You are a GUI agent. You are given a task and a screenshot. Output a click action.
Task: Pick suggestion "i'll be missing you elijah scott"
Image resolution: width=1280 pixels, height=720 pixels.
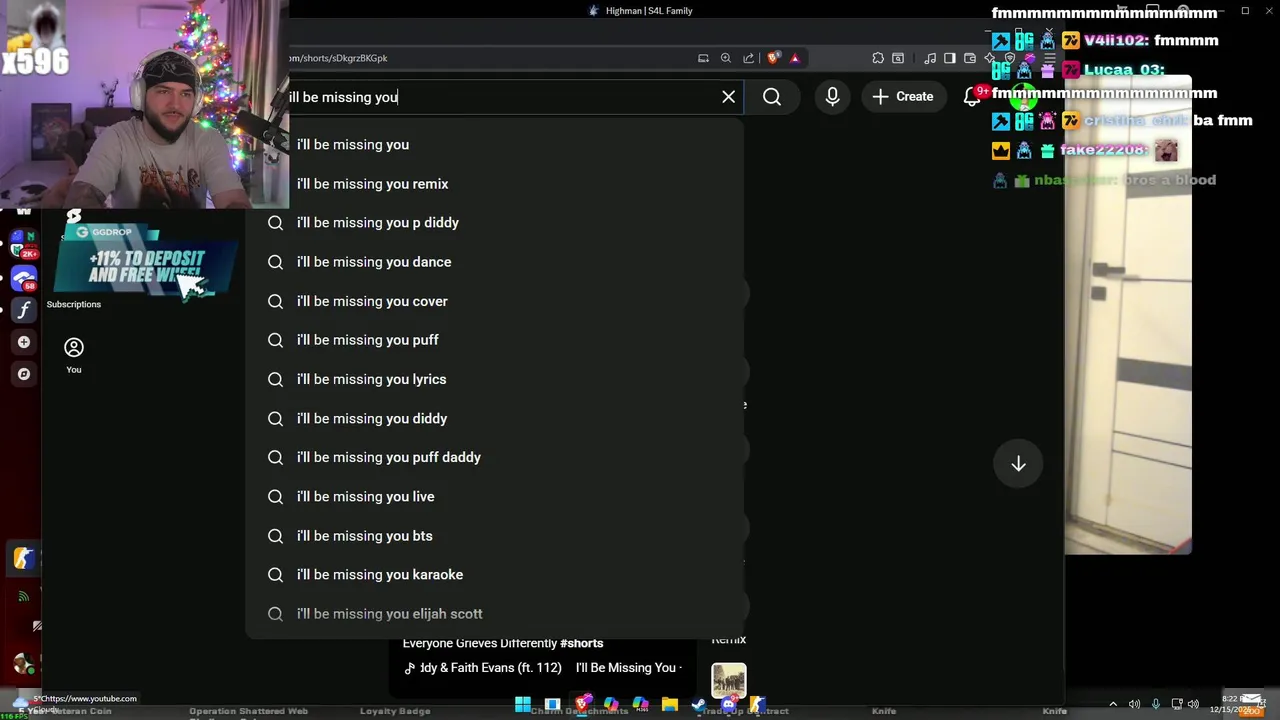(495, 614)
